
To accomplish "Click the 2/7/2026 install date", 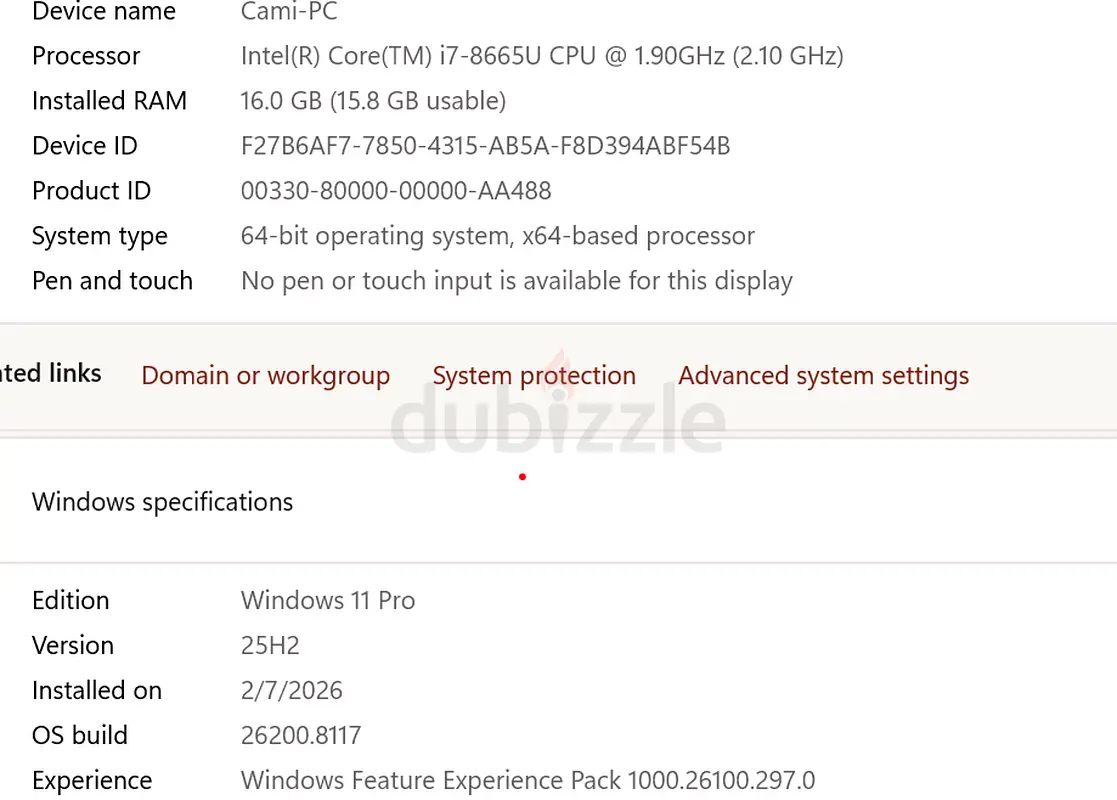I will (x=291, y=691).
